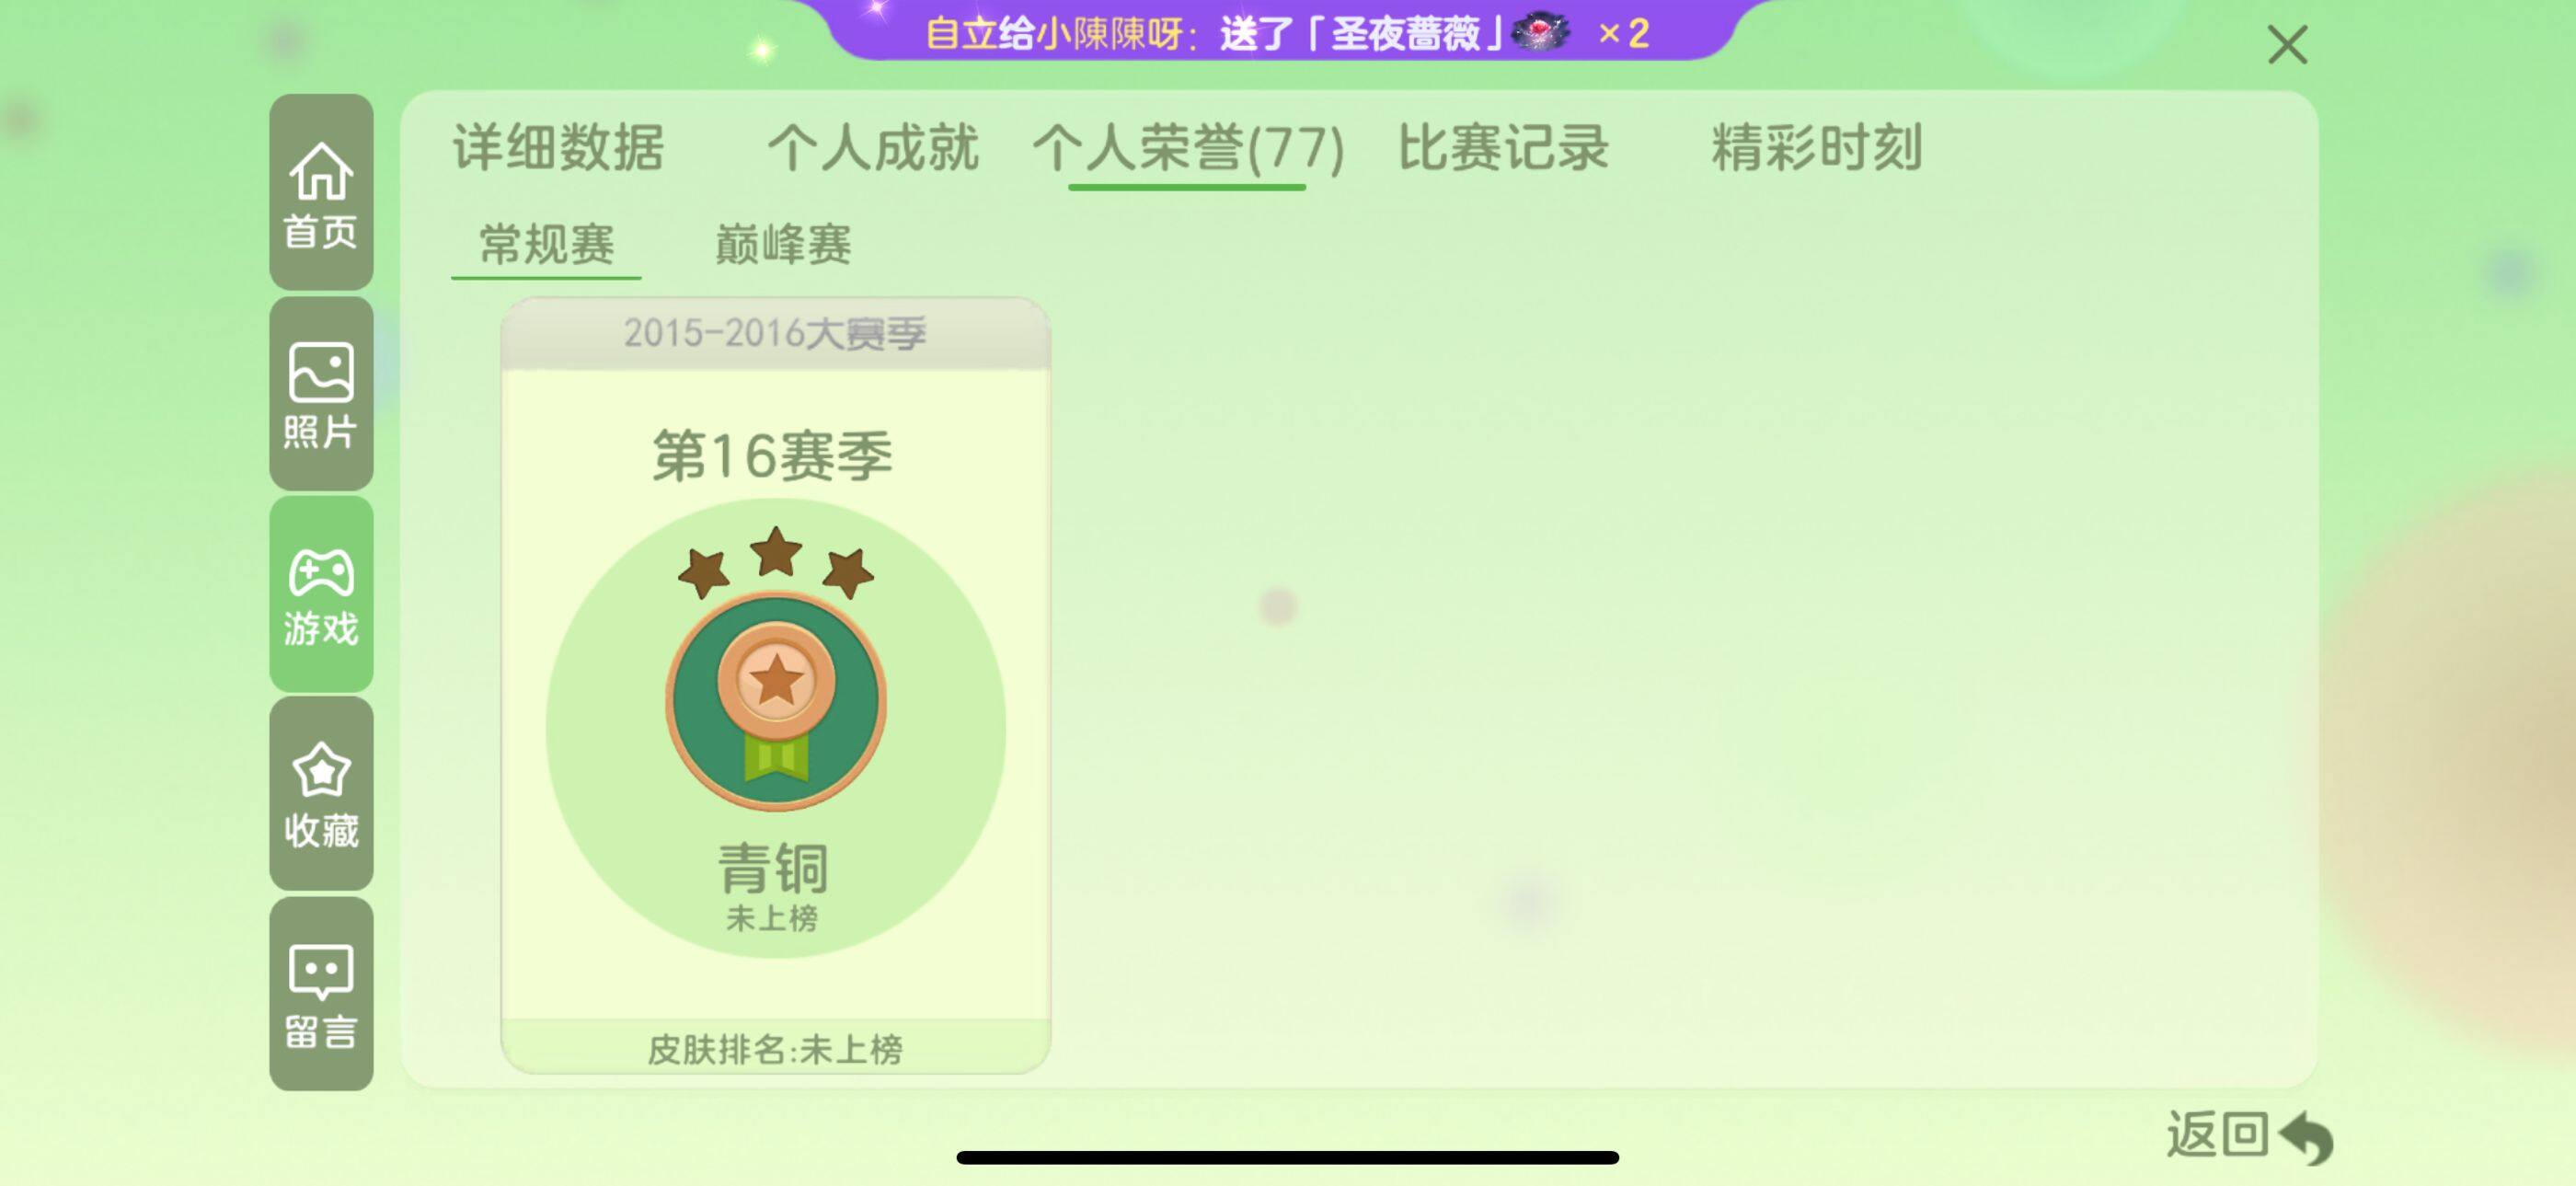This screenshot has width=2576, height=1186.
Task: Switch to the 详细数据 tab
Action: point(559,148)
